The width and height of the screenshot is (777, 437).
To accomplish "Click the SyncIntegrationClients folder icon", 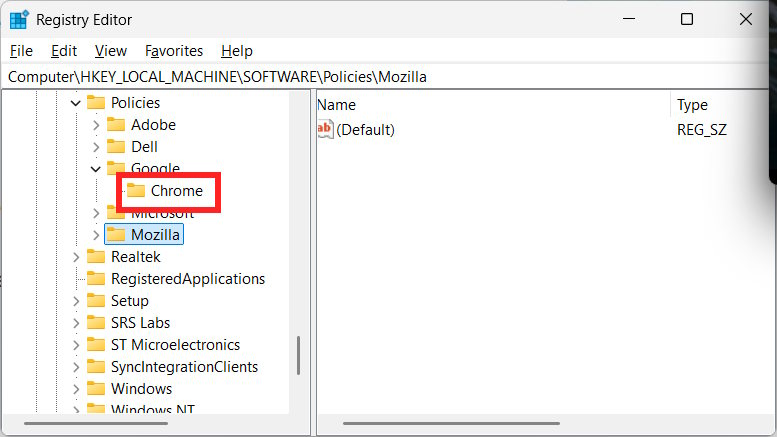I will pos(96,367).
